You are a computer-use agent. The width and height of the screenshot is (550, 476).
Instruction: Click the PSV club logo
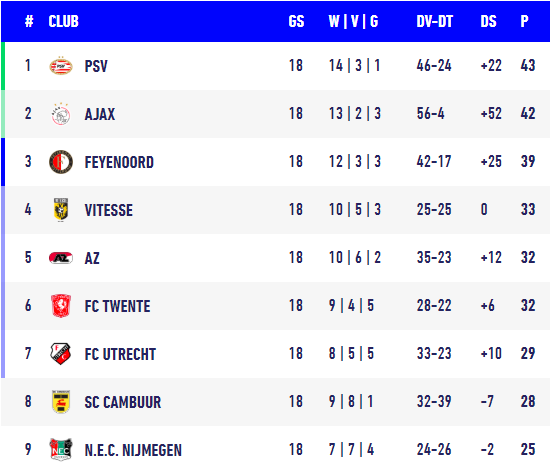click(x=61, y=66)
